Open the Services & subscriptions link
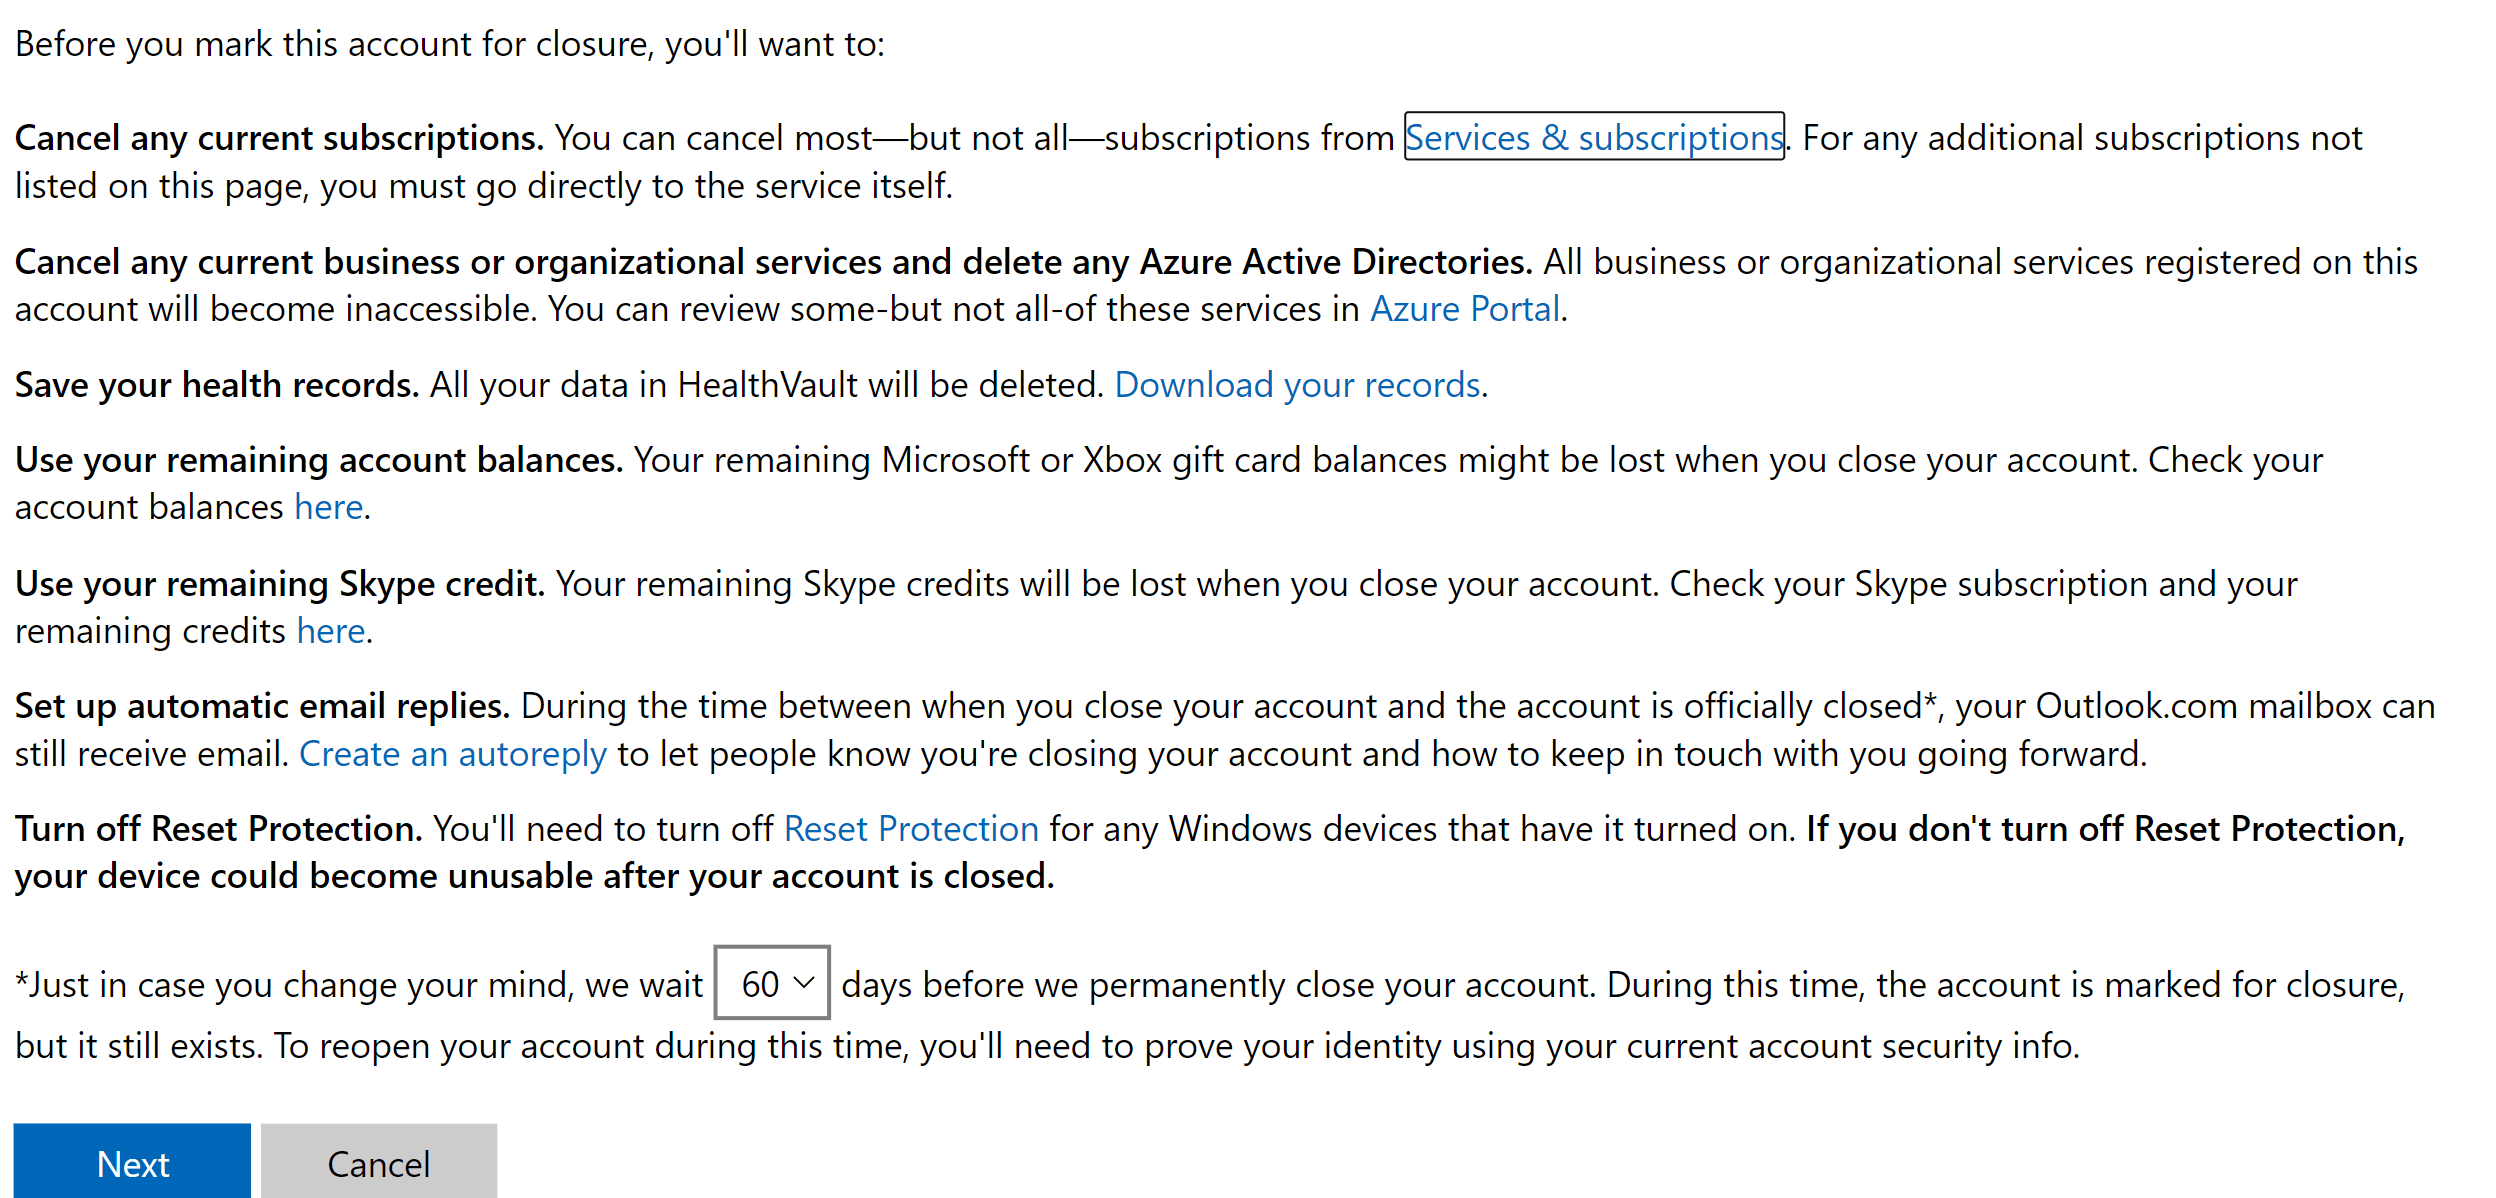The image size is (2496, 1198). tap(1594, 137)
